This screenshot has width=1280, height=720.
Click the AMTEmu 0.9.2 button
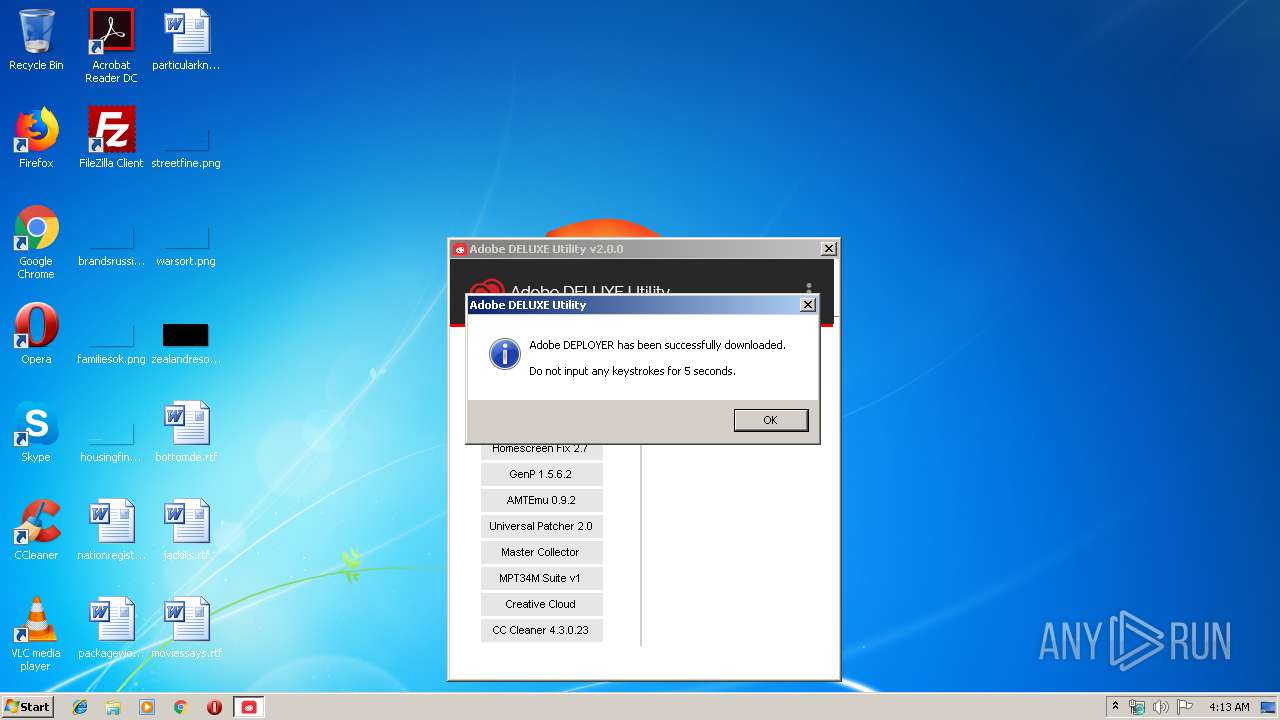click(541, 500)
